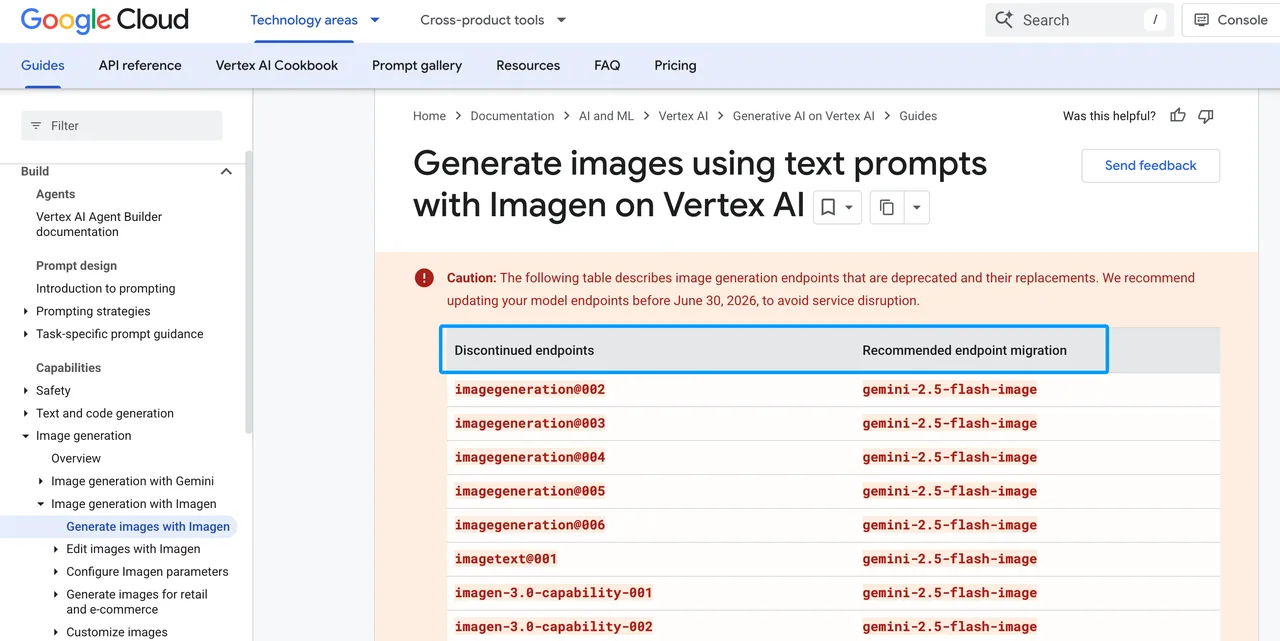The image size is (1280, 641).
Task: Open Vertex AI Agent Builder documentation link
Action: point(99,224)
